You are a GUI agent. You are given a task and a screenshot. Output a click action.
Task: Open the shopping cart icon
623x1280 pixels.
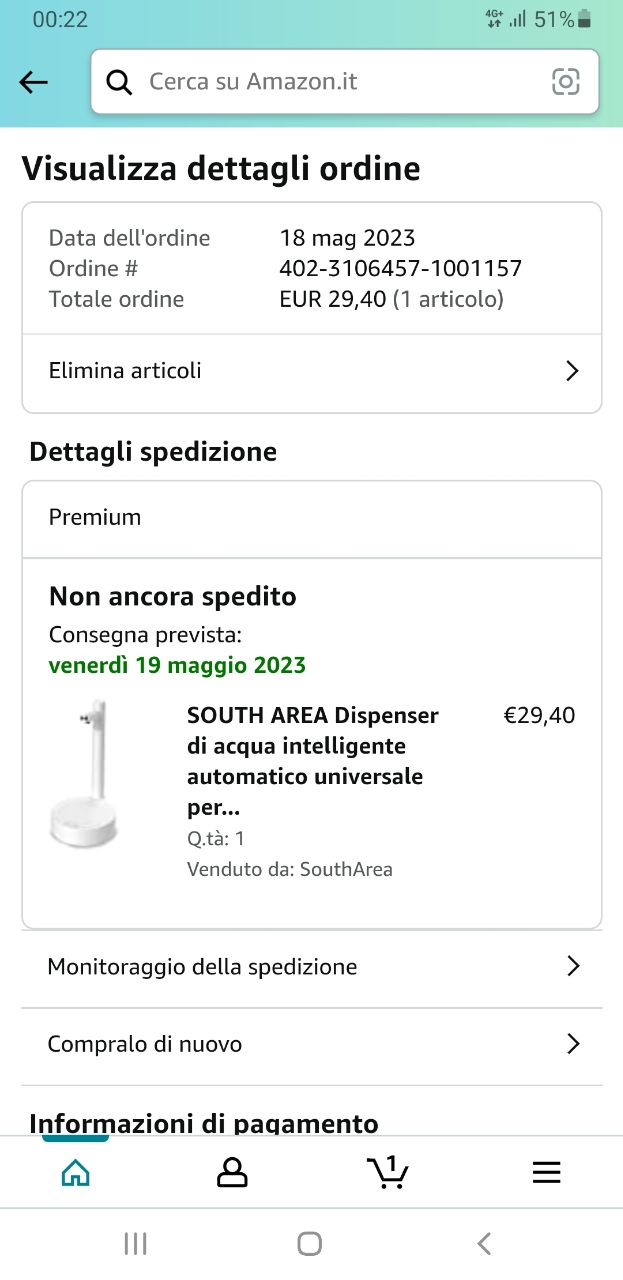(x=388, y=1172)
